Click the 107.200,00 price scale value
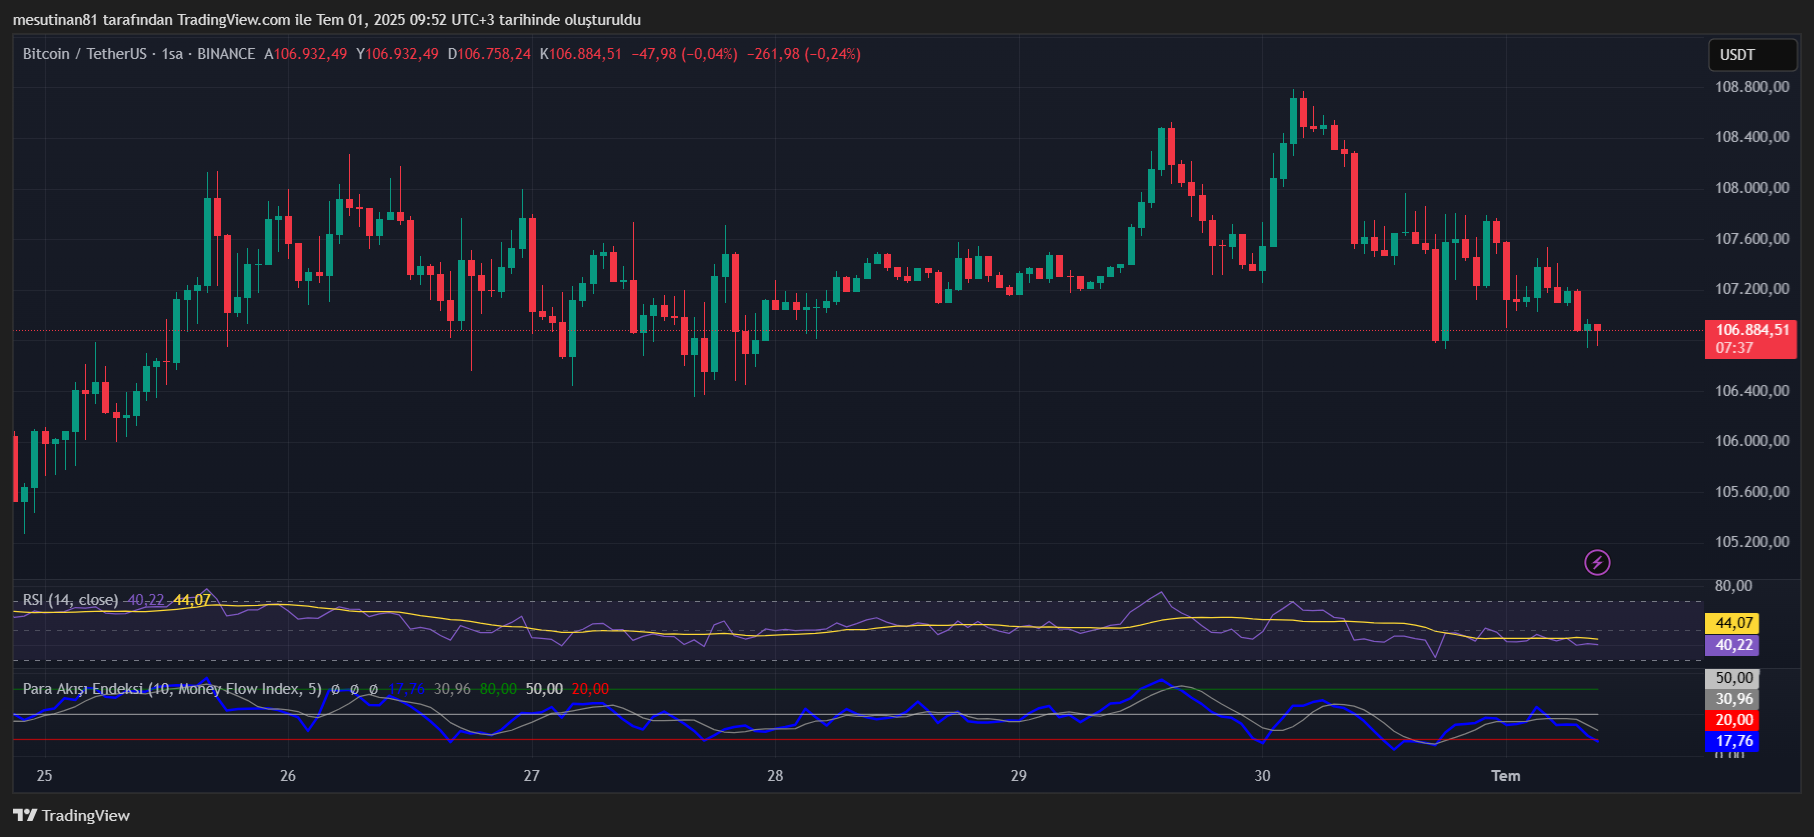Screen dimensions: 1814x837 point(1752,289)
